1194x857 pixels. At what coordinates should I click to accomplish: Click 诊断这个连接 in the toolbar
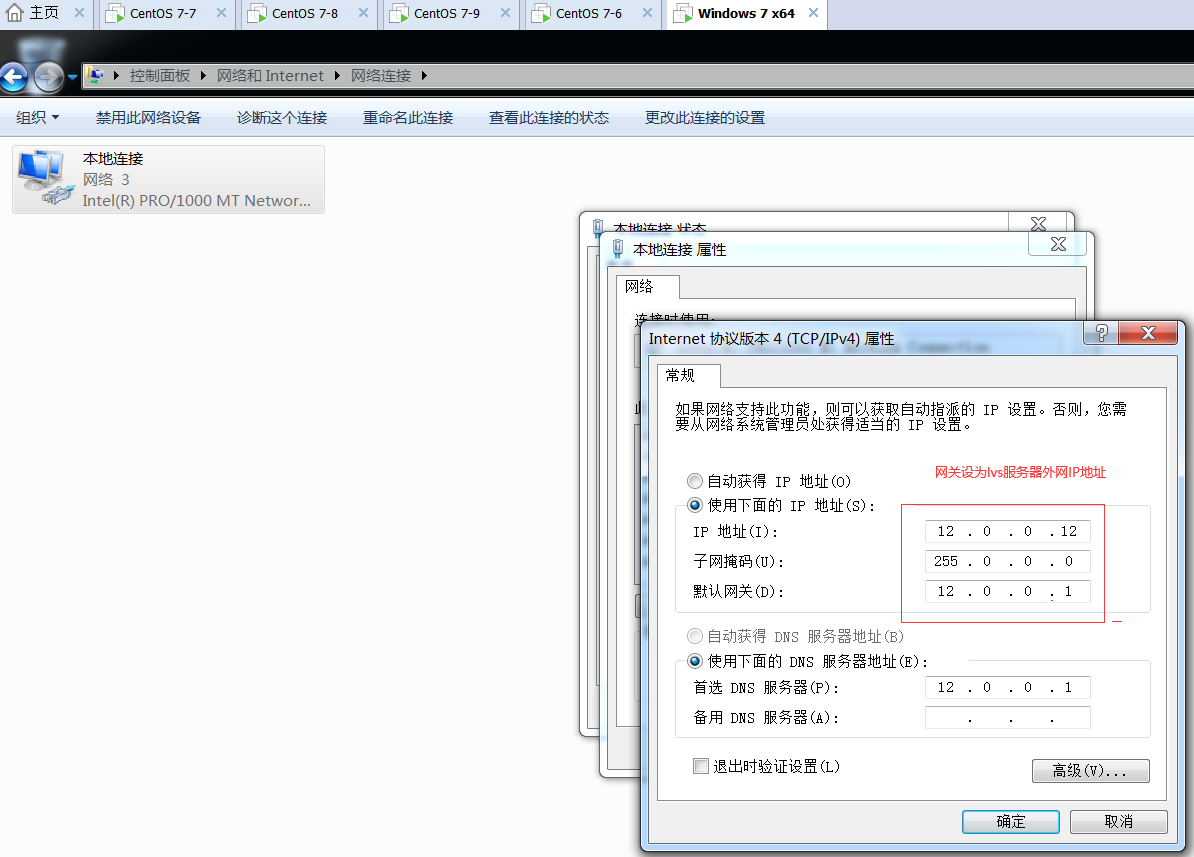point(282,117)
